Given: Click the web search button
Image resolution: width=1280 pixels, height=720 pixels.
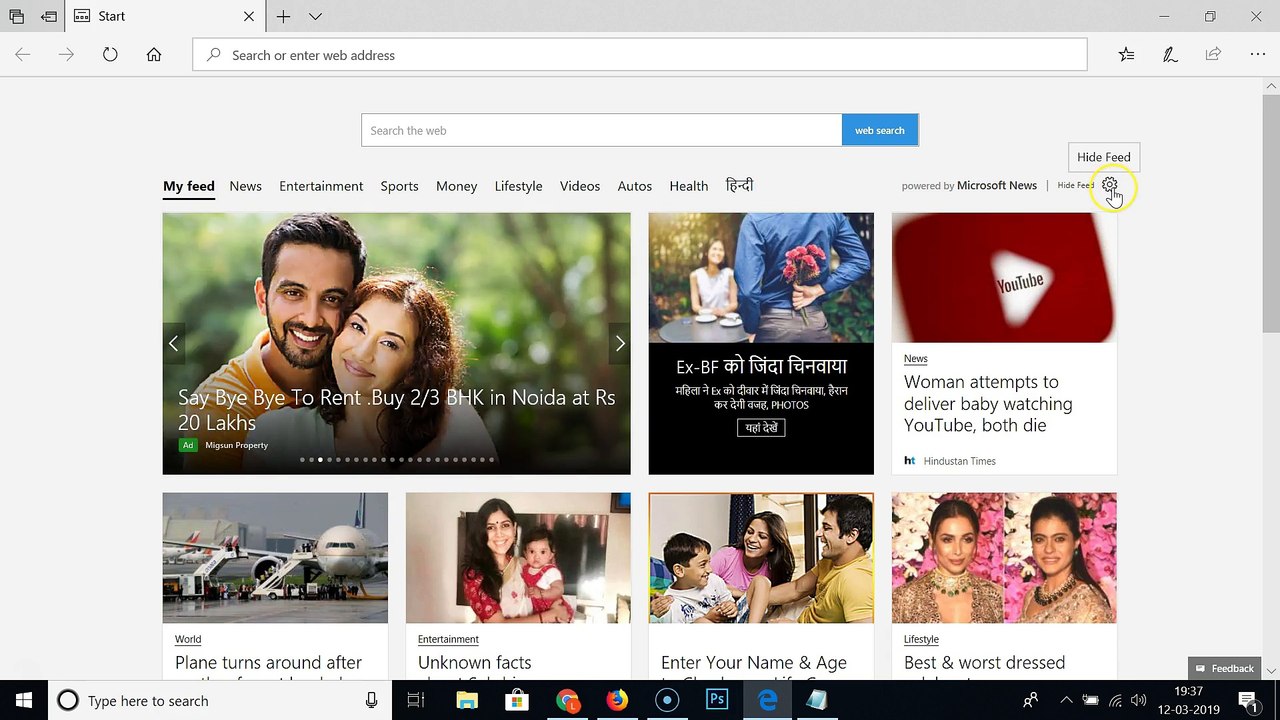Looking at the screenshot, I should (x=880, y=130).
